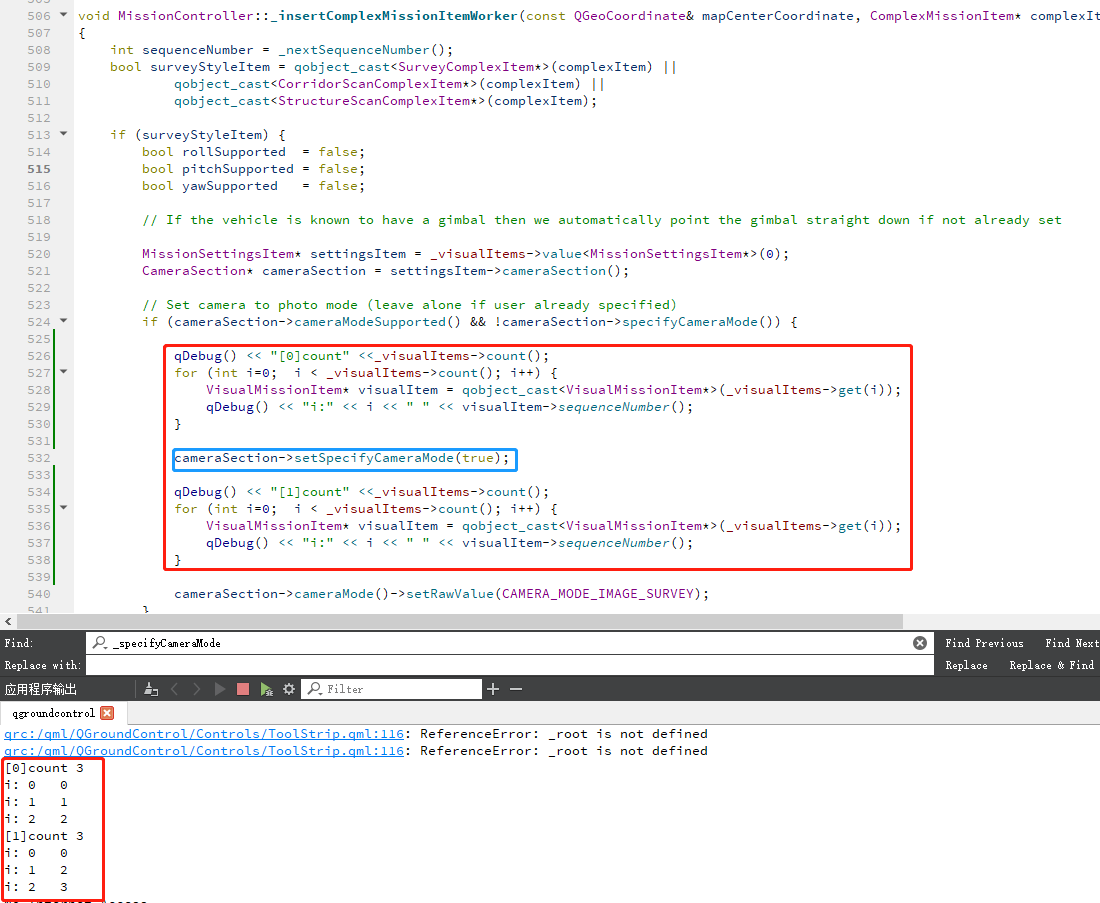Jump to next item in output pane
The height and width of the screenshot is (903, 1100).
pos(197,689)
